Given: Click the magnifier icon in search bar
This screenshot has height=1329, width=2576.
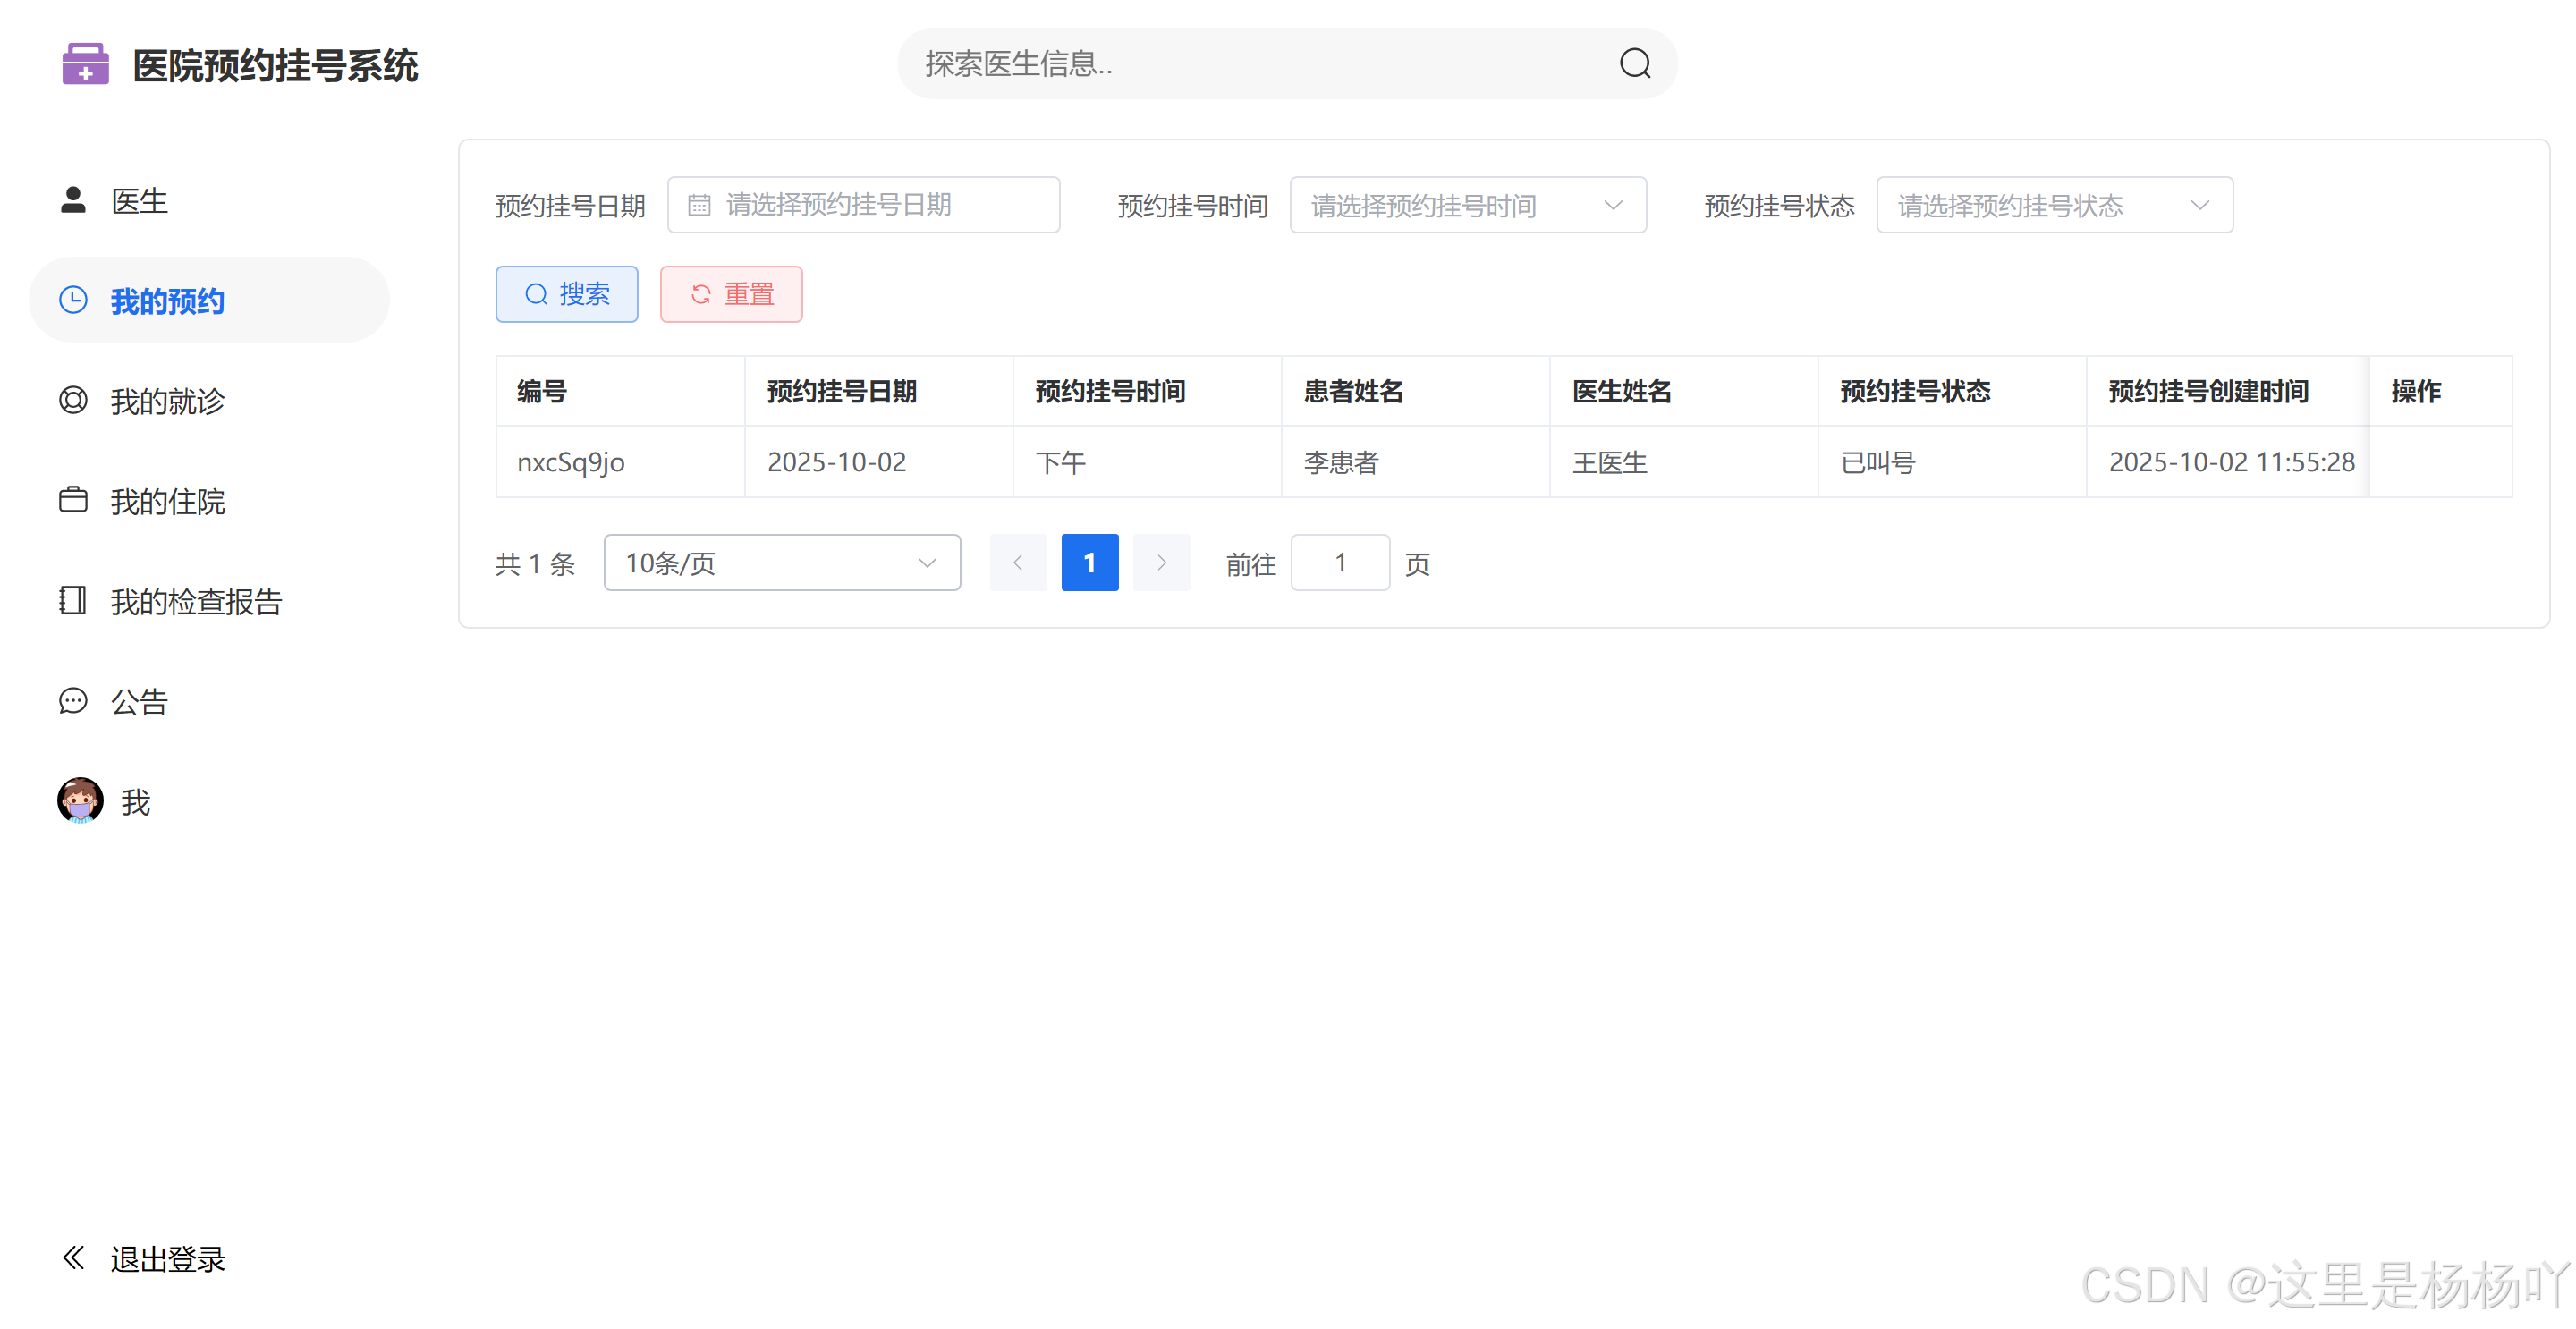Looking at the screenshot, I should (x=1634, y=64).
